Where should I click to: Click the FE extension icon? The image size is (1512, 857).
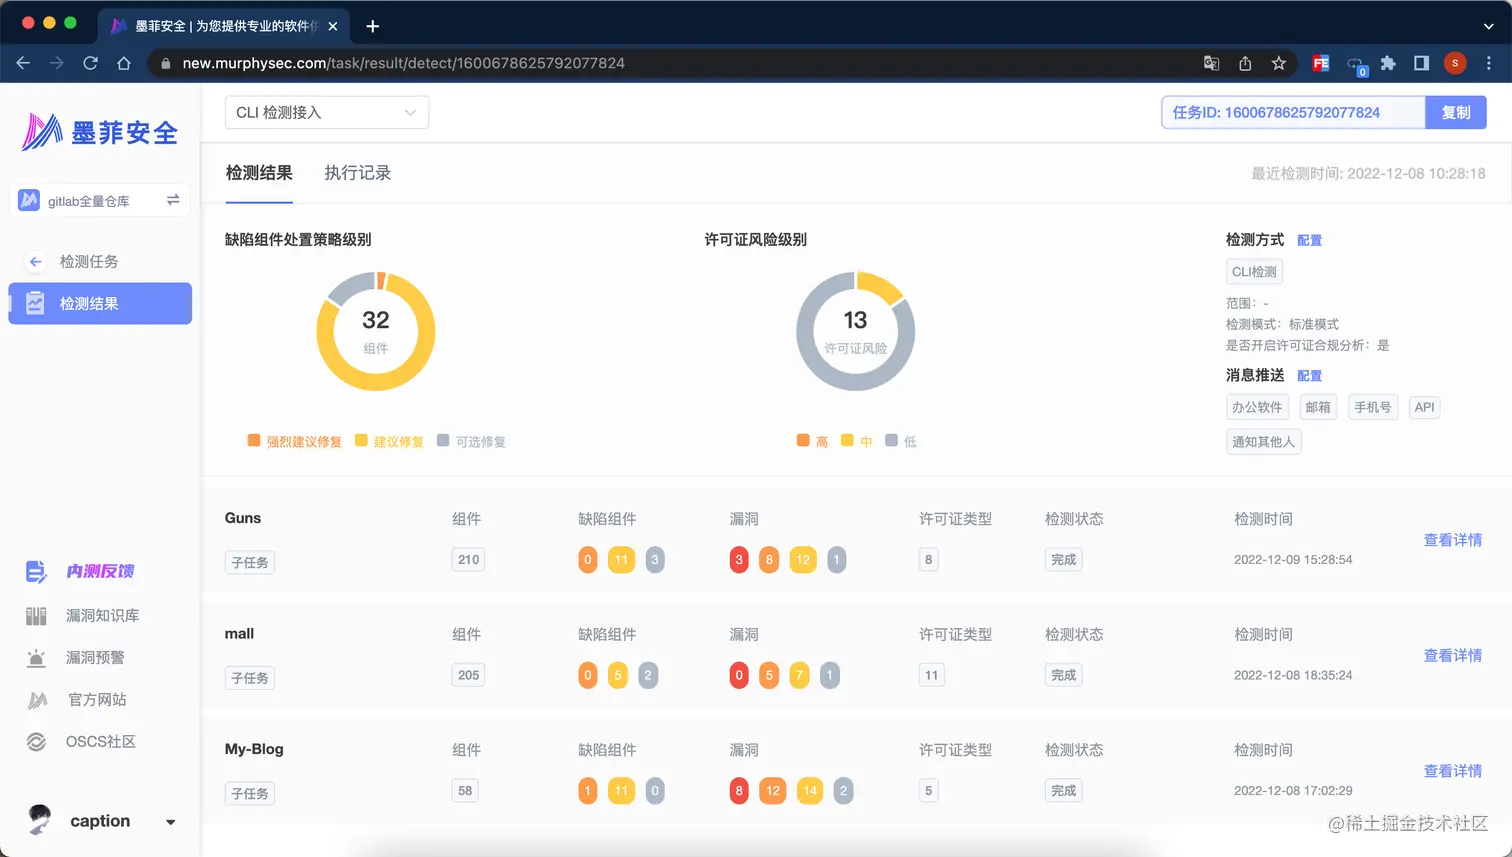pos(1321,63)
